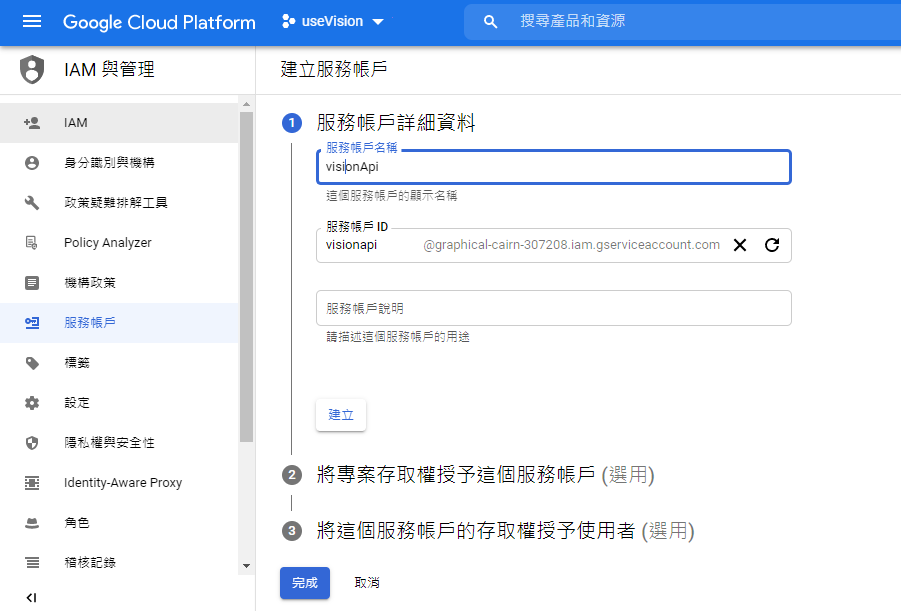Open the hamburger navigation menu
Image resolution: width=901 pixels, height=611 pixels.
(x=32, y=22)
